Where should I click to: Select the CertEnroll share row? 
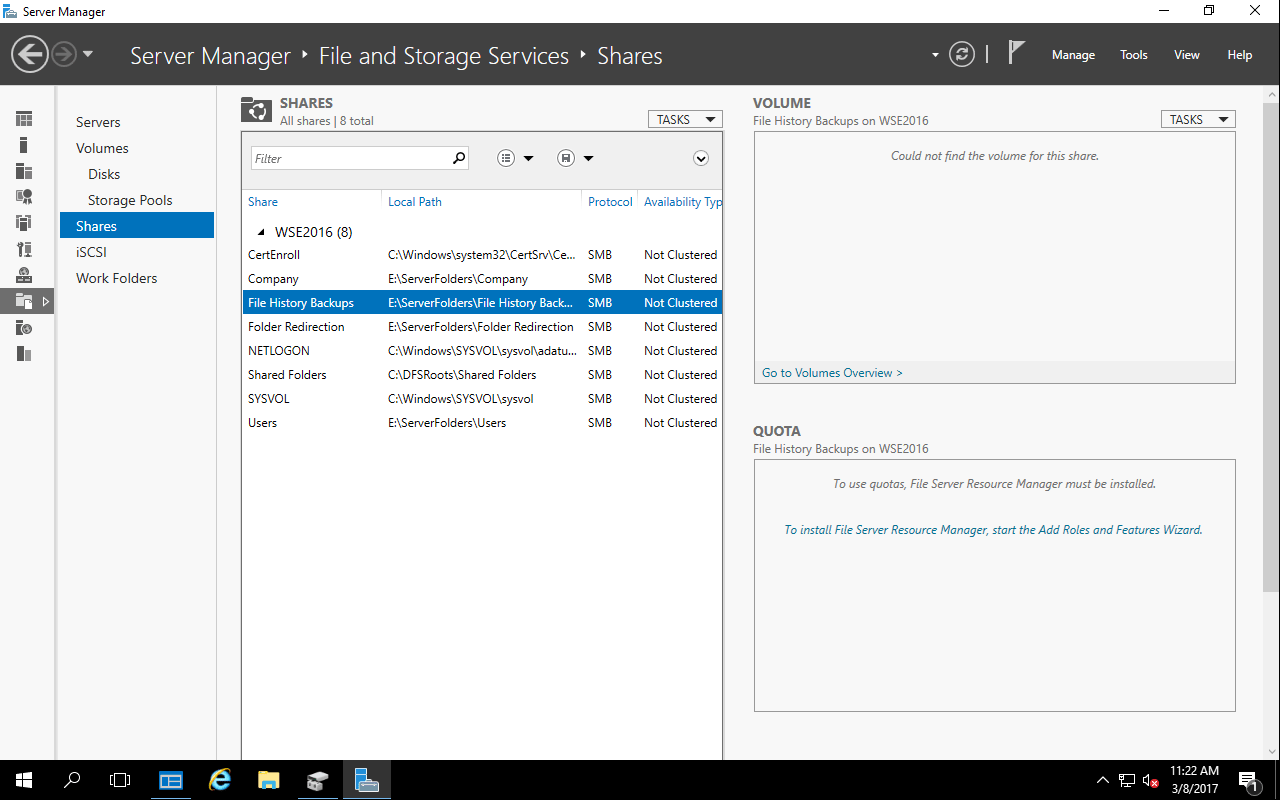point(482,255)
